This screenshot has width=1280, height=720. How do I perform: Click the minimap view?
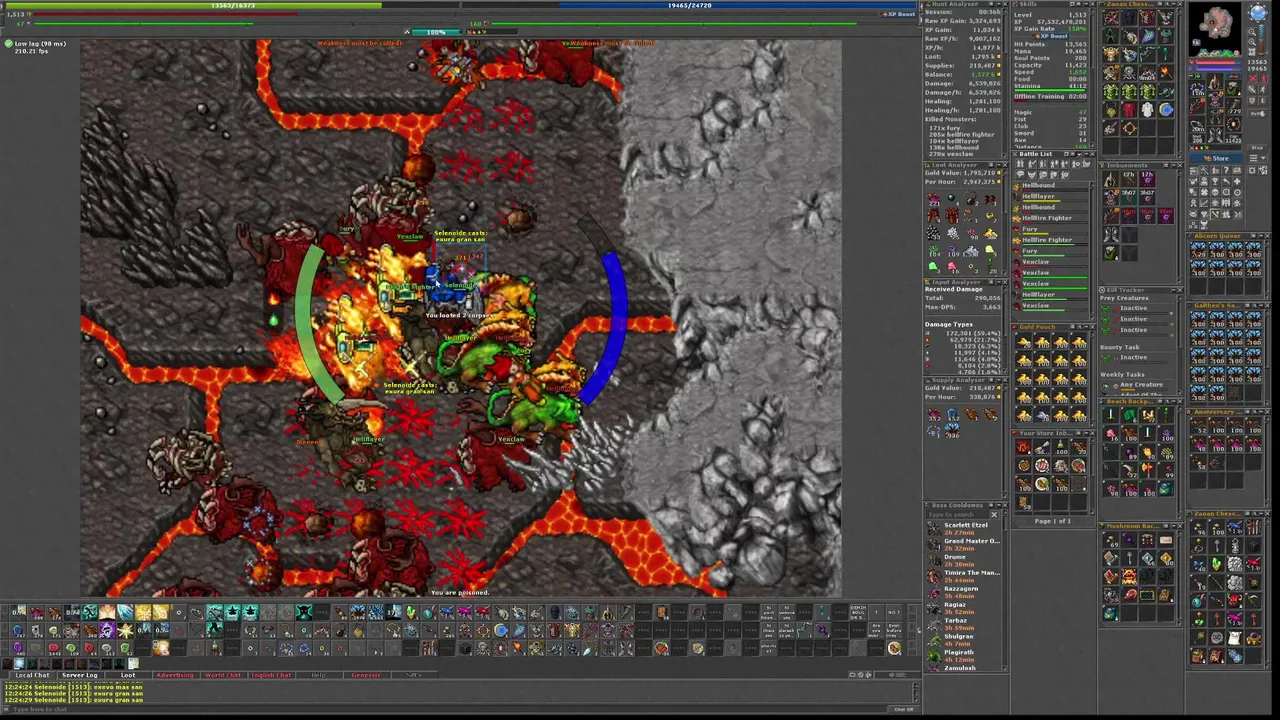(1215, 30)
